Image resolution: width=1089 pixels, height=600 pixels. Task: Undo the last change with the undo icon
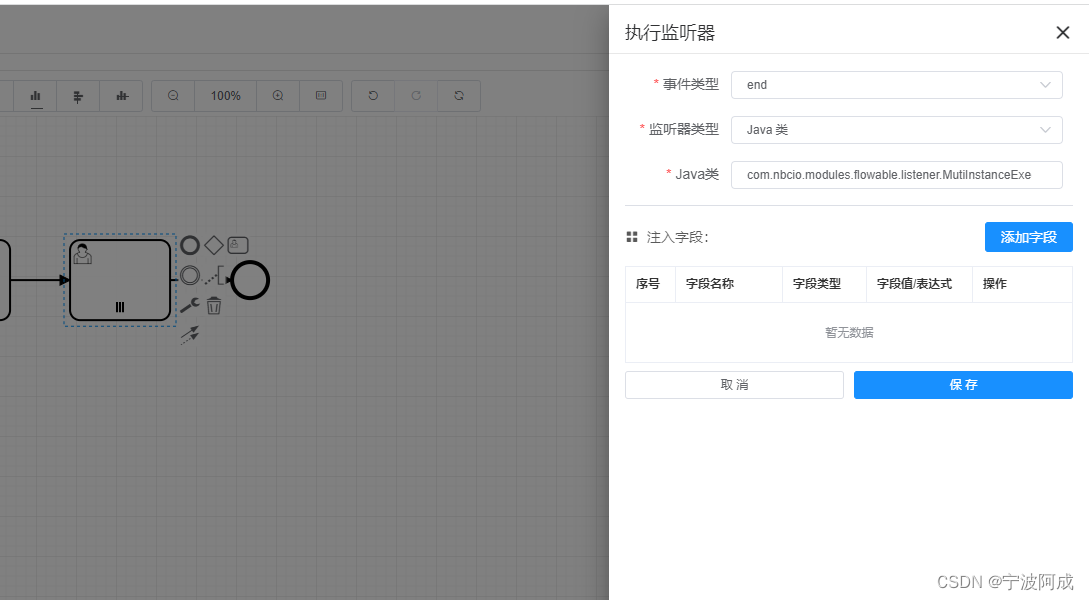pyautogui.click(x=372, y=96)
